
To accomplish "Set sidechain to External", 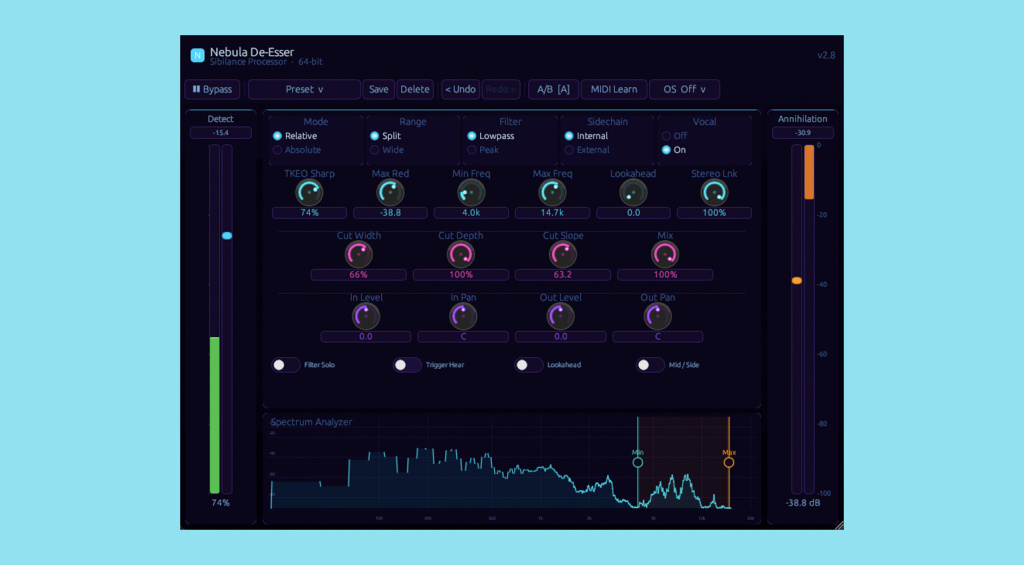I will [587, 150].
